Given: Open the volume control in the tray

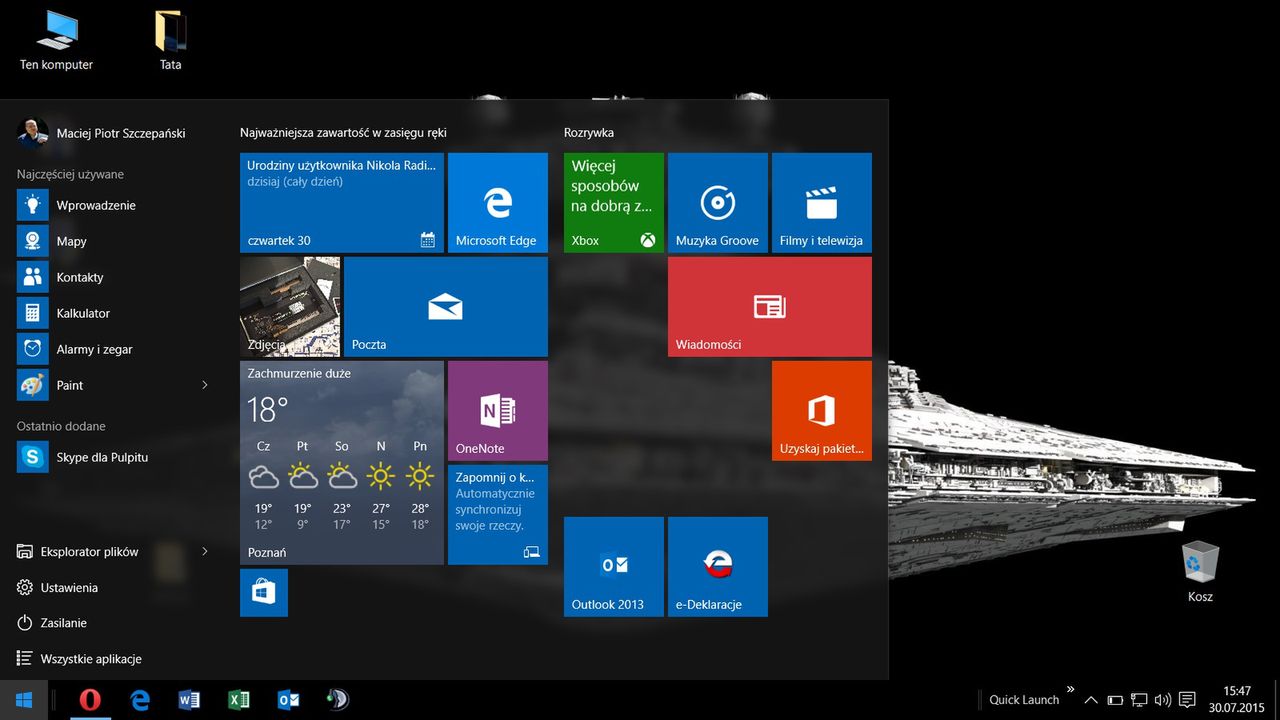Looking at the screenshot, I should coord(1163,700).
